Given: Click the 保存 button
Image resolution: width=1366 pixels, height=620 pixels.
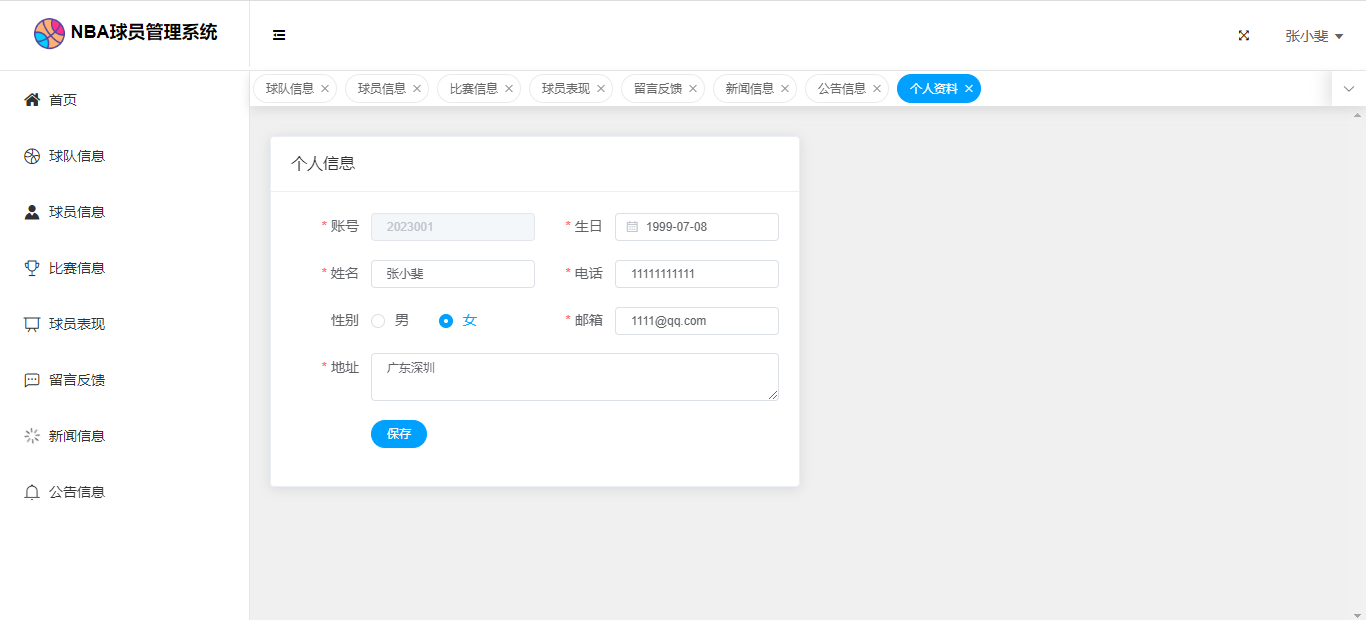Looking at the screenshot, I should tap(398, 434).
